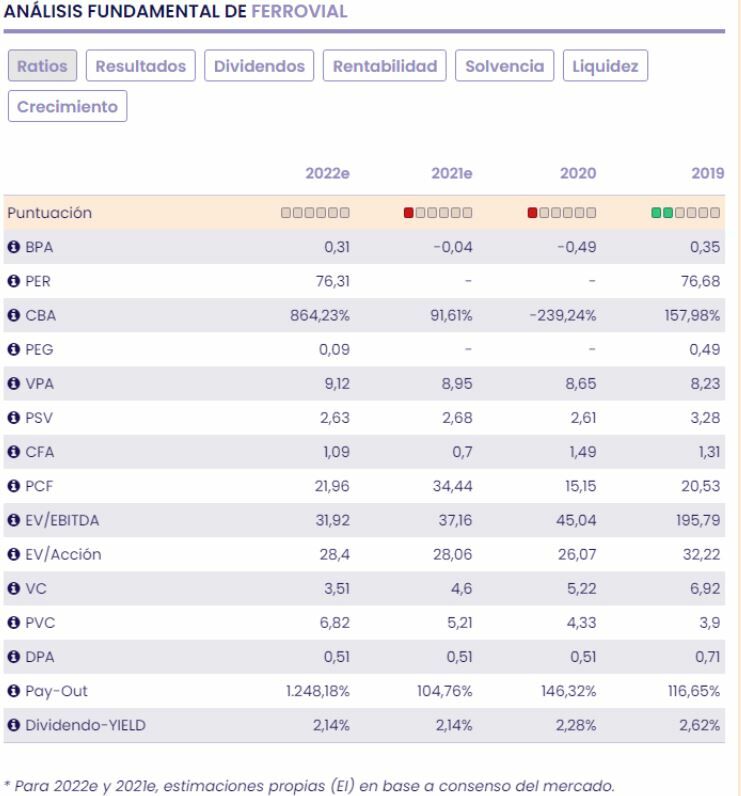Click the info icon next to PVC
This screenshot has height=796, width=741.
pos(13,624)
